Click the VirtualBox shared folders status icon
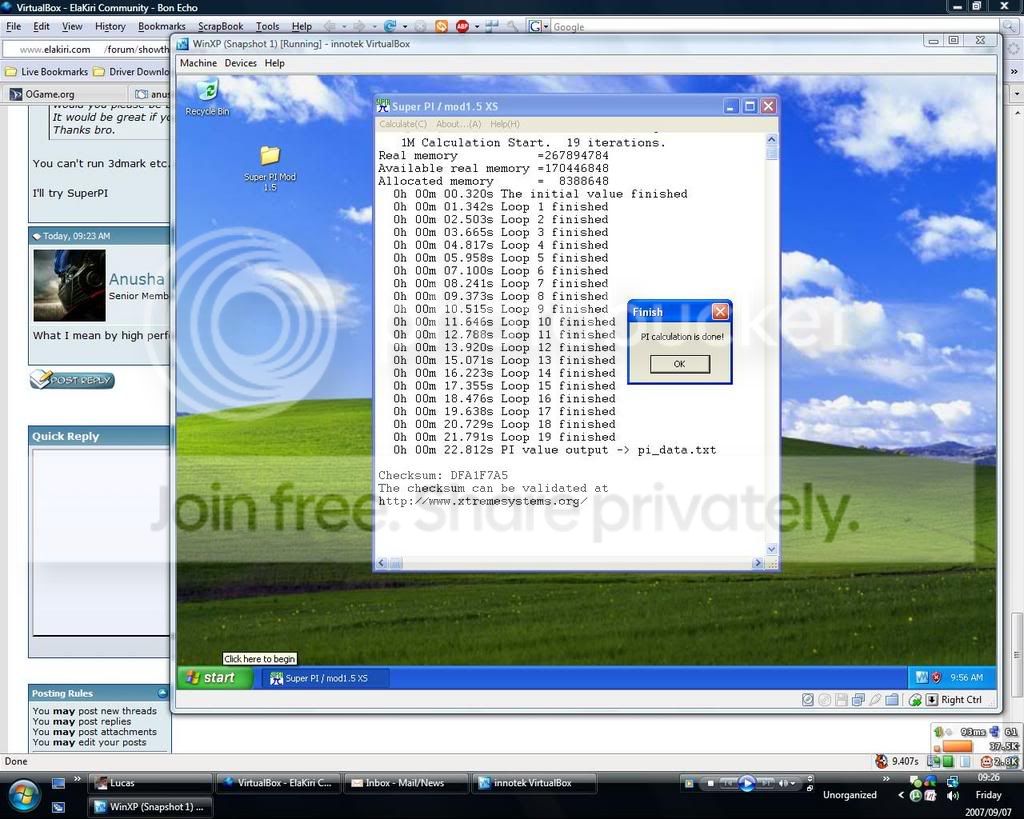 coord(892,699)
